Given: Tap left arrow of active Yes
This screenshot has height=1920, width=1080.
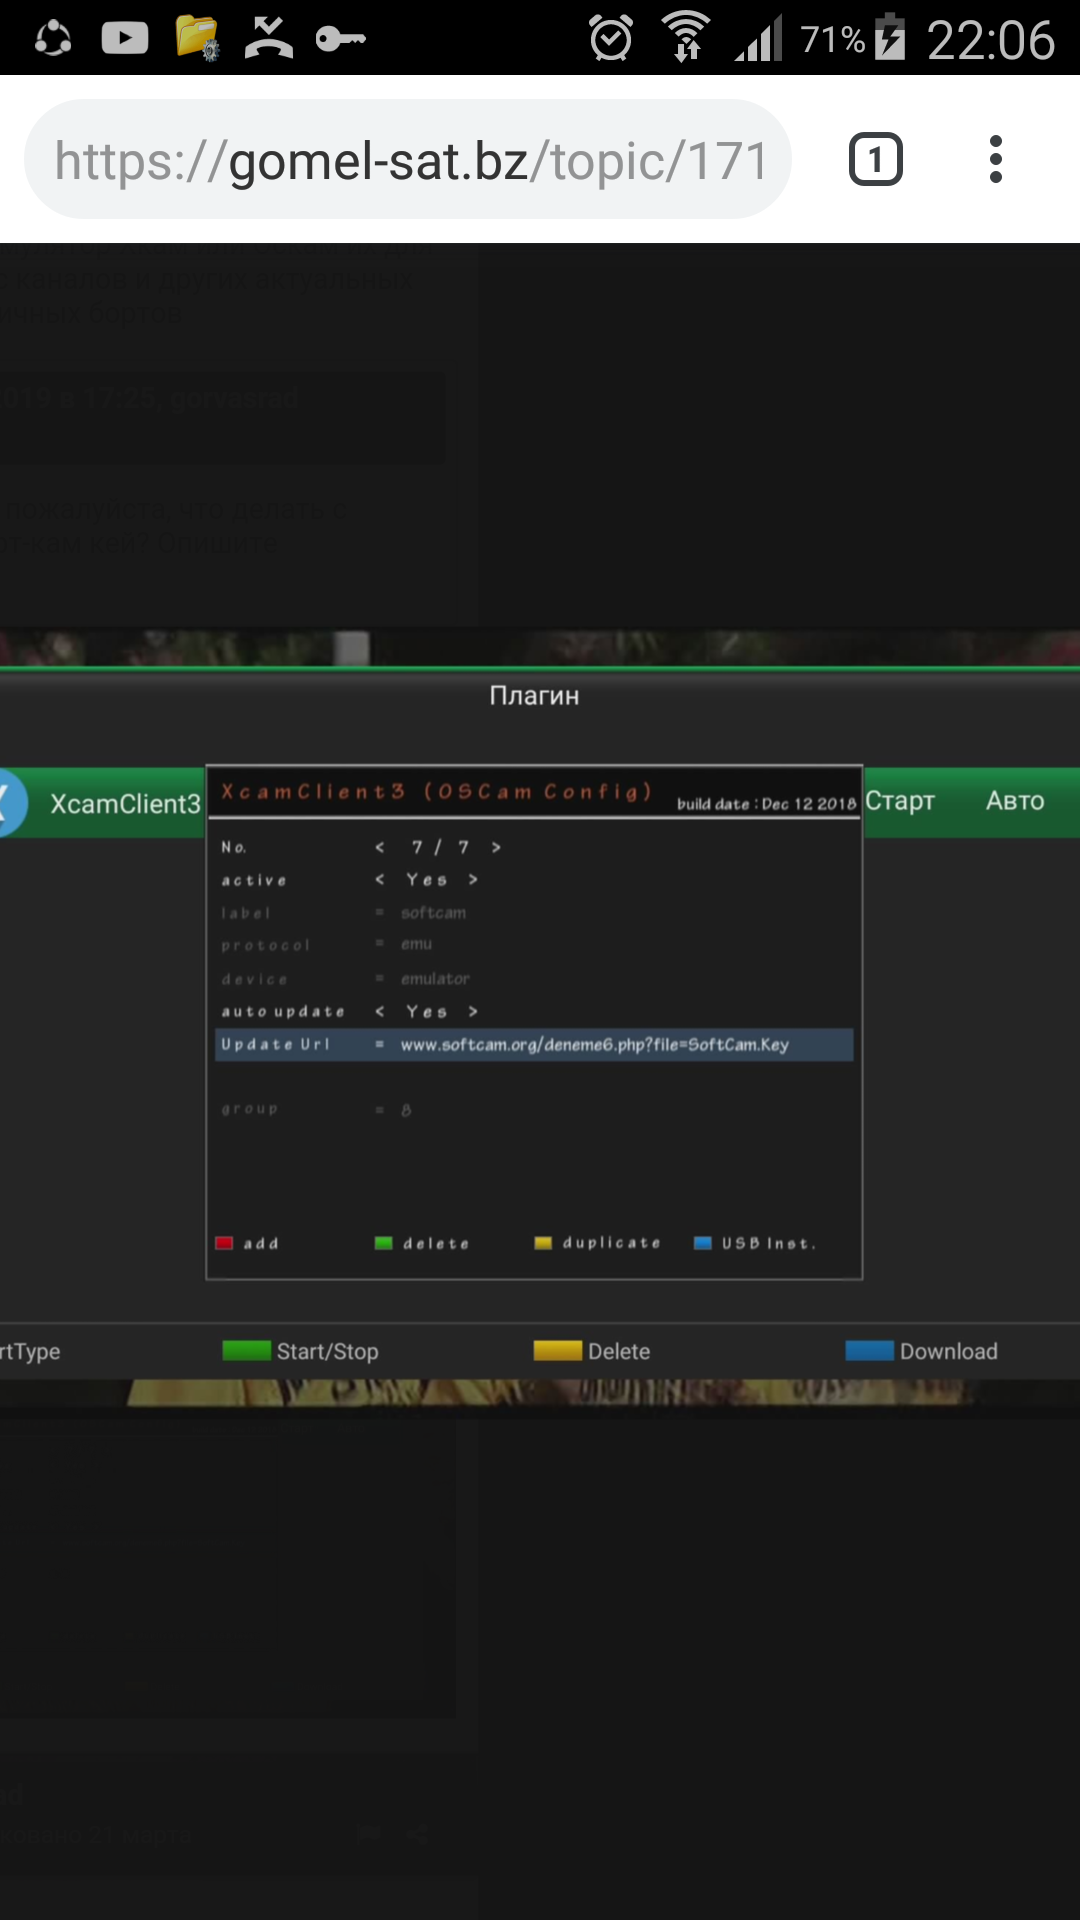Looking at the screenshot, I should (380, 879).
